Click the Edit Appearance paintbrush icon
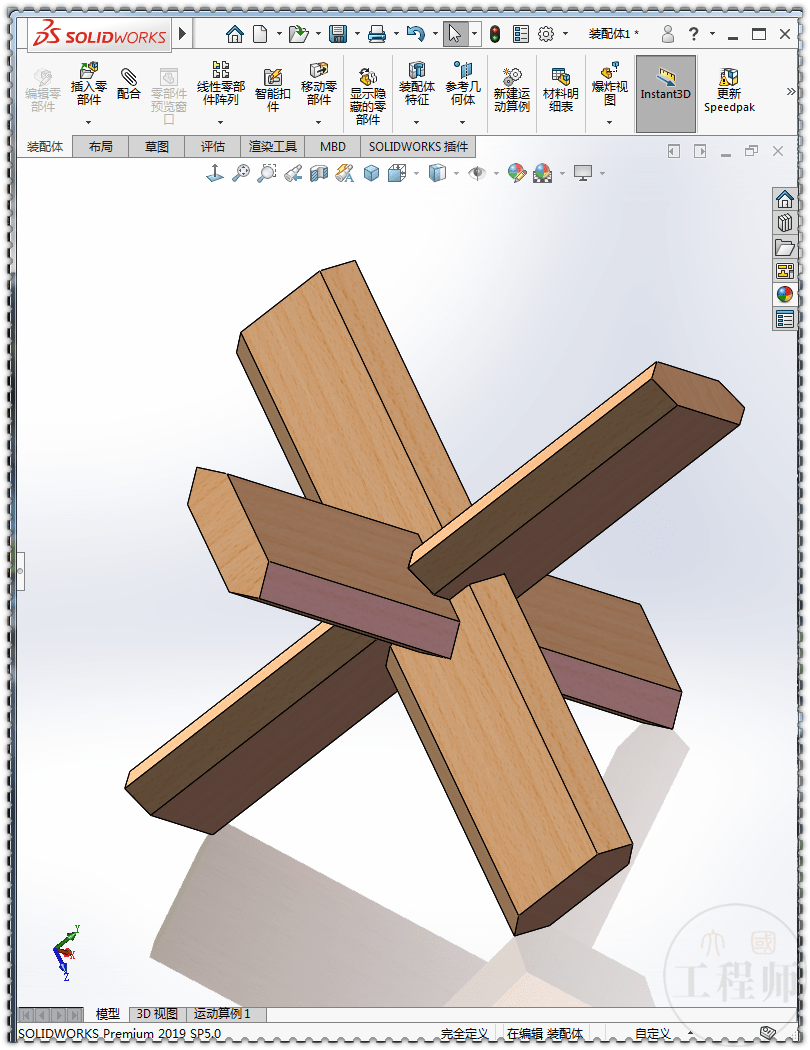The width and height of the screenshot is (810, 1050). pos(516,172)
